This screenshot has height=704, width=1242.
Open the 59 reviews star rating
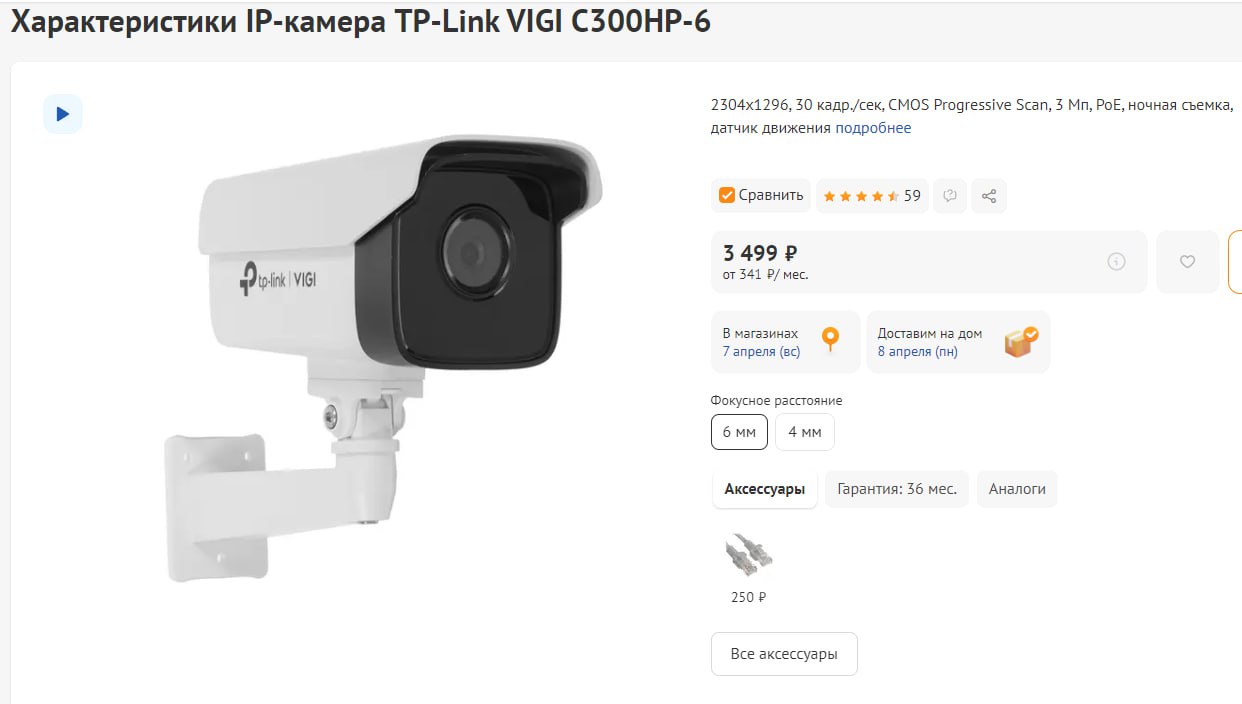pyautogui.click(x=871, y=196)
